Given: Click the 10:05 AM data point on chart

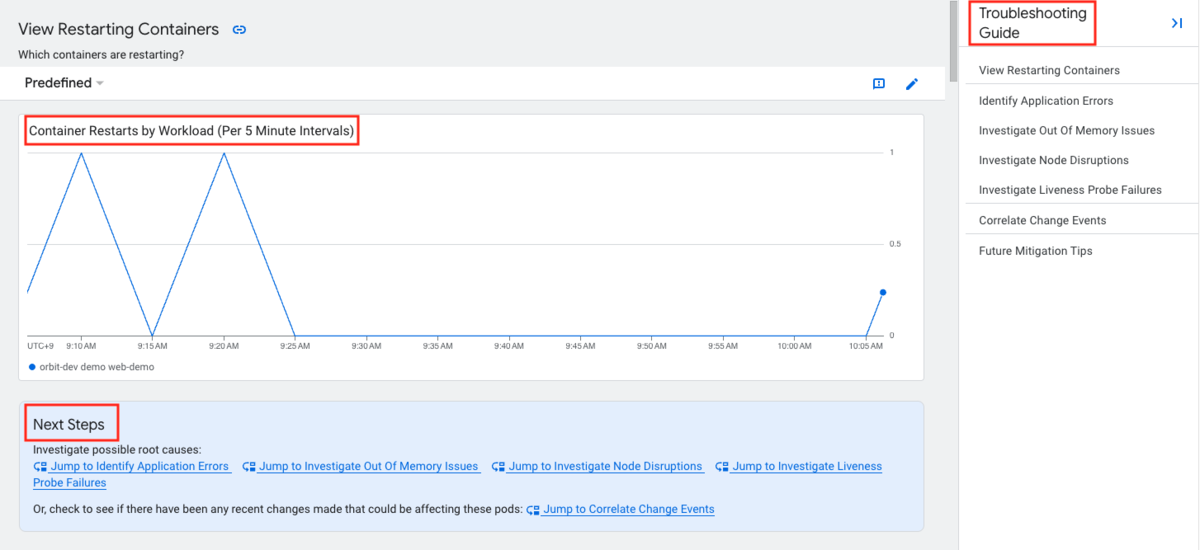Looking at the screenshot, I should (x=882, y=292).
